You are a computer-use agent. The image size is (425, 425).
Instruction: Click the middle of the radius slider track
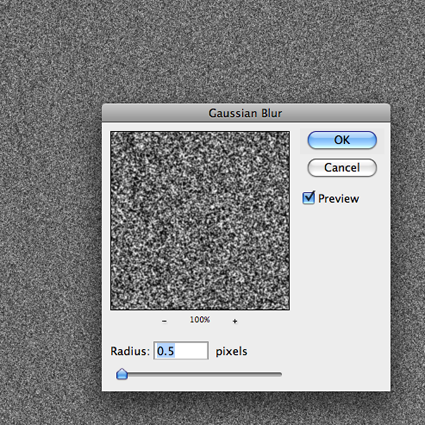point(199,374)
